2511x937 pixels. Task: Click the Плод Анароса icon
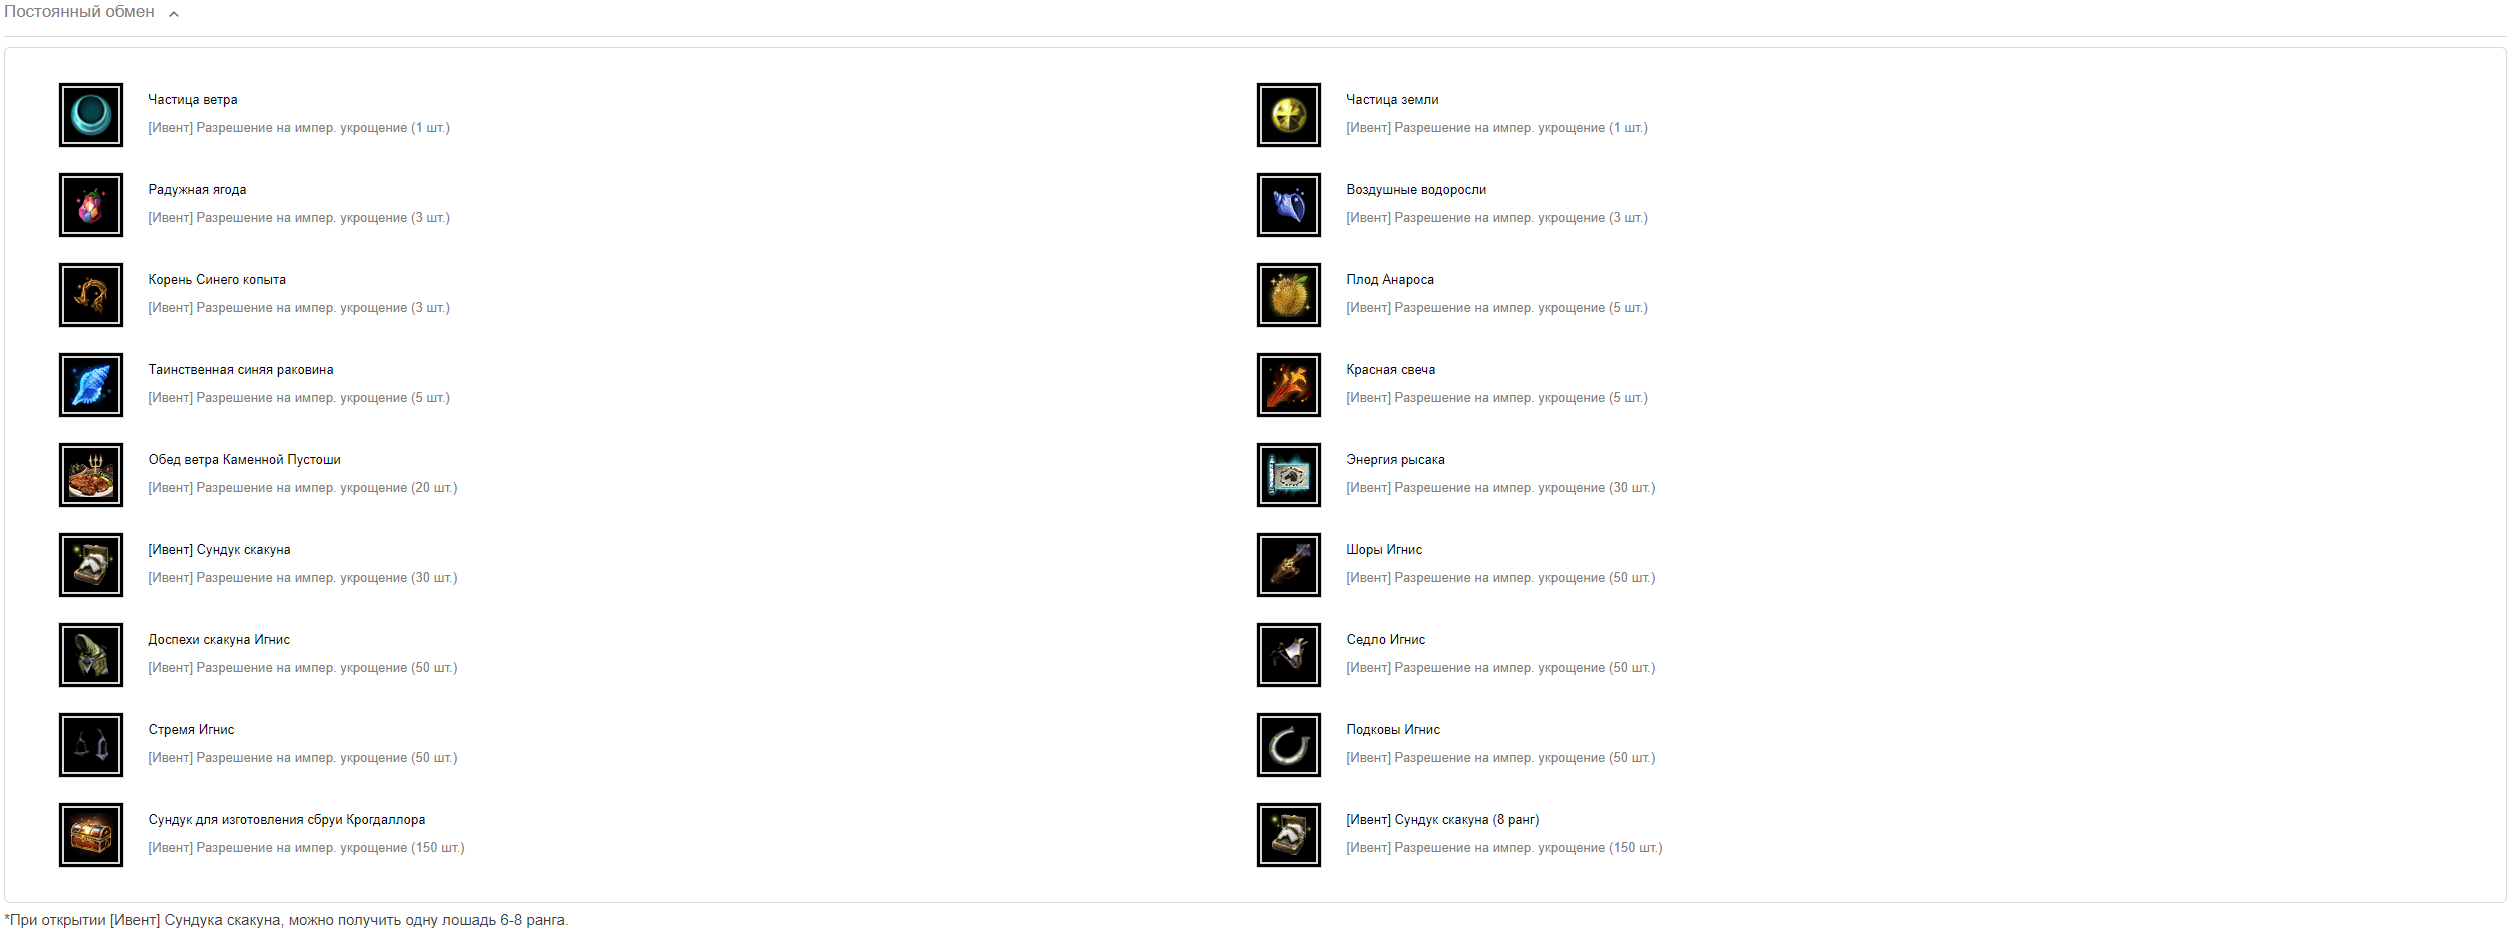(1289, 295)
